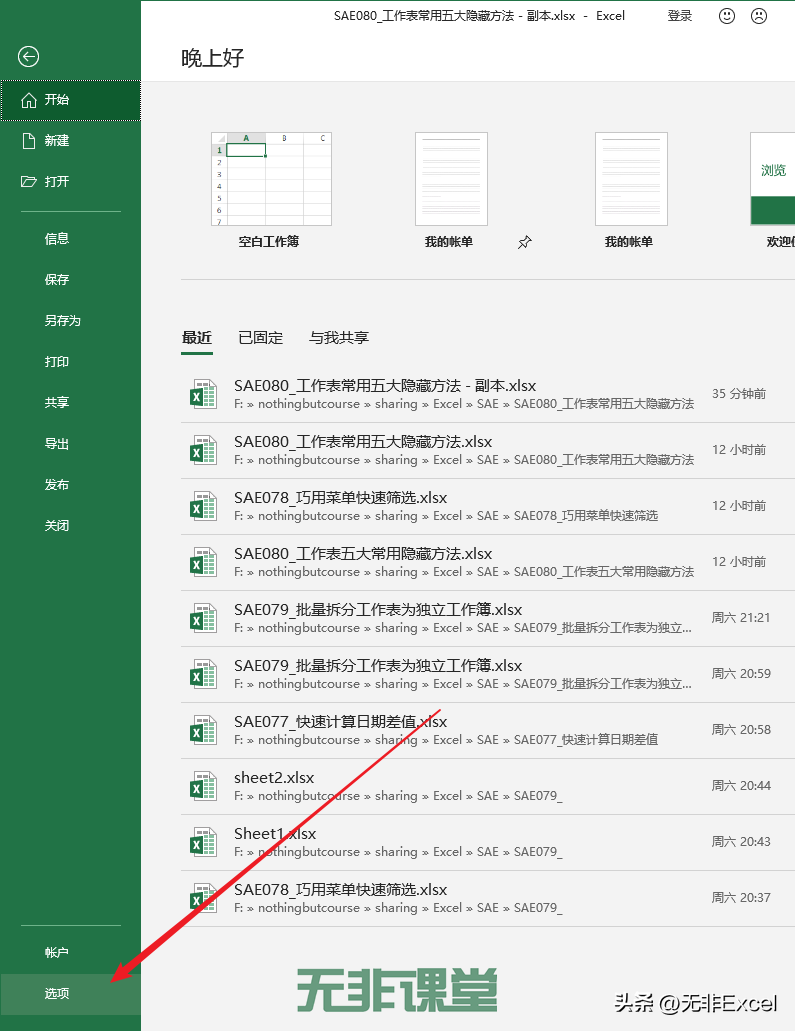Viewport: 795px width, 1031px height.
Task: Click the 周六 20:43 timestamp
Action: 741,842
